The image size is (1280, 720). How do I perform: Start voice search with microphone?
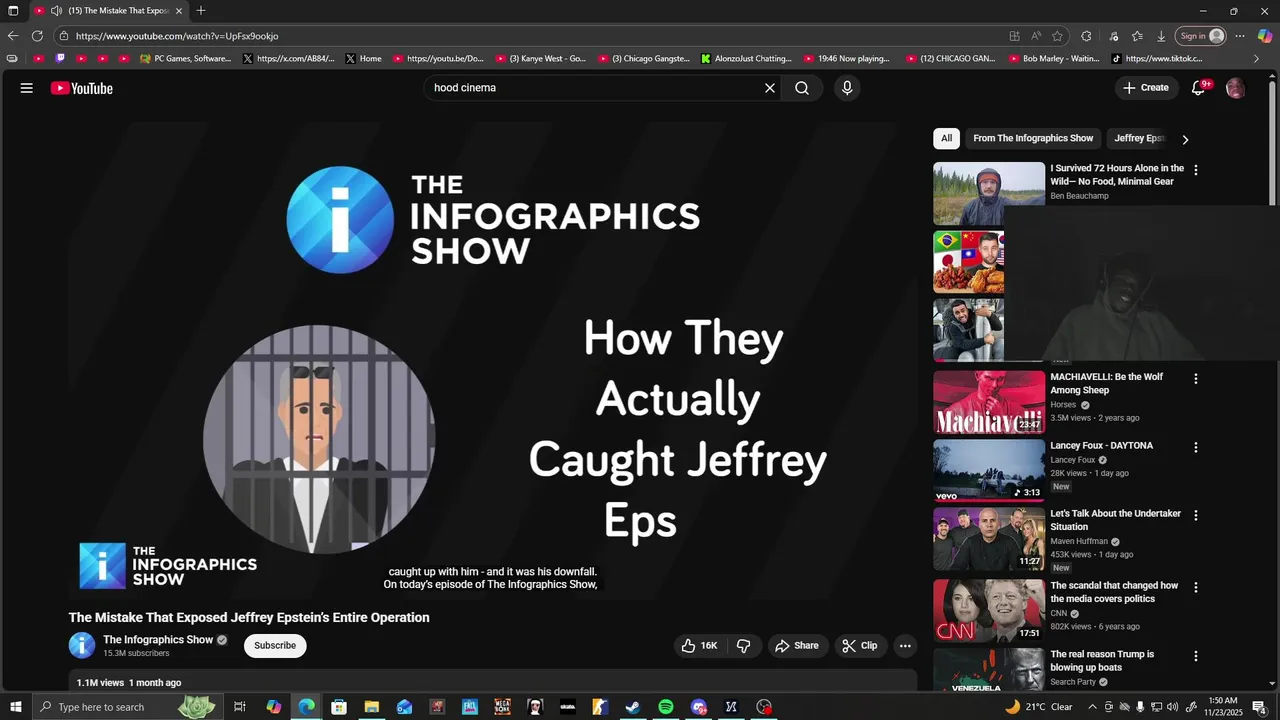[x=847, y=88]
